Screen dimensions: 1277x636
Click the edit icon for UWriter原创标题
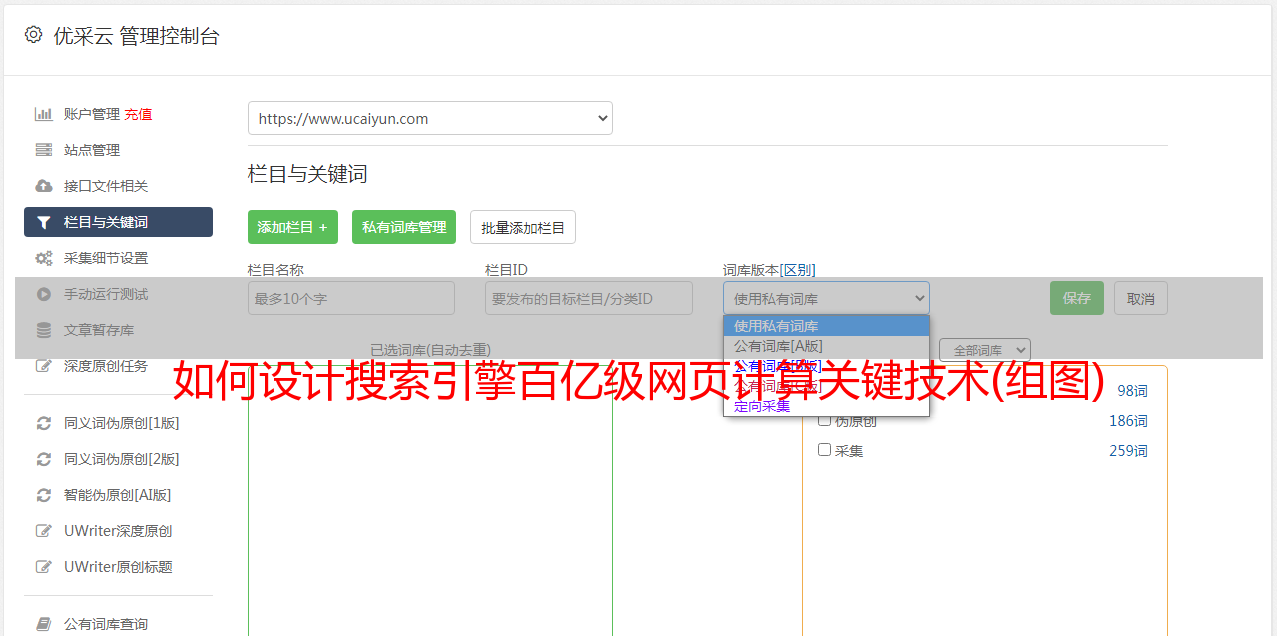(x=43, y=567)
